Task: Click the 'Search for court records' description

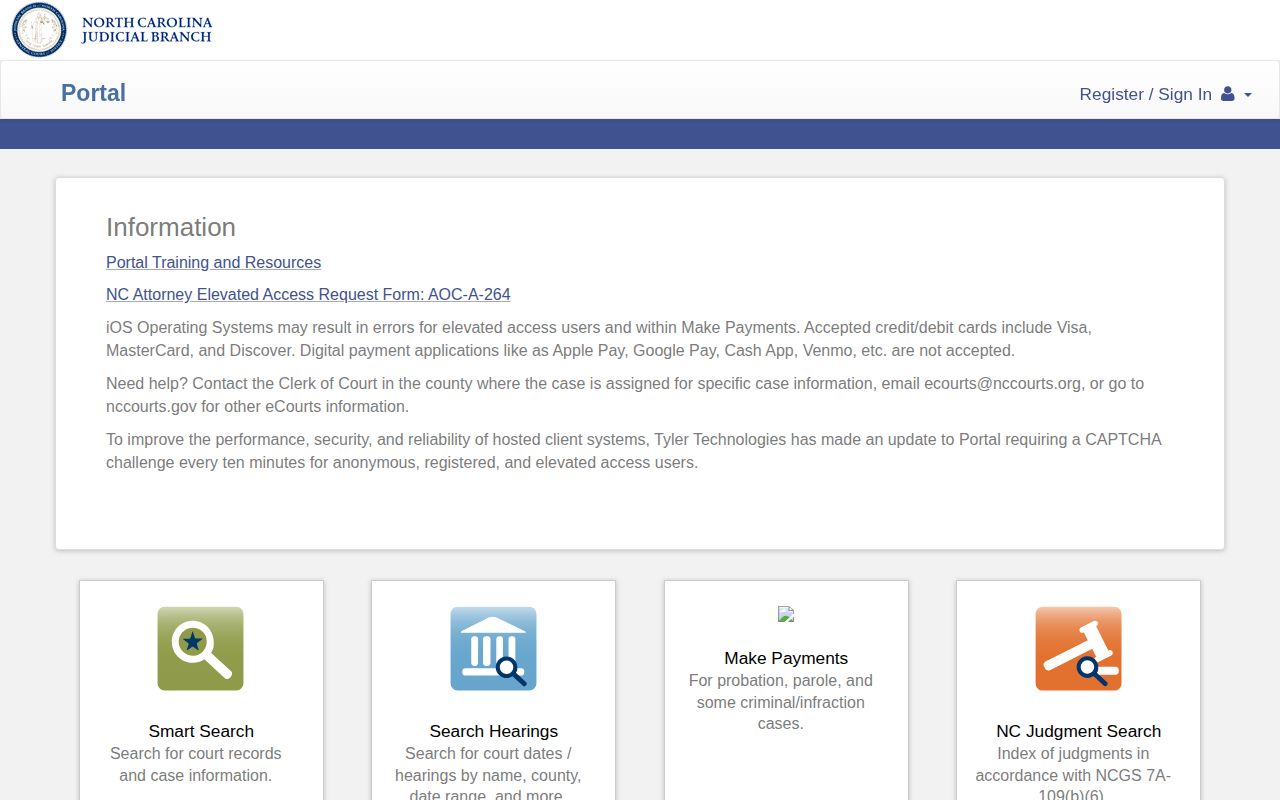Action: pos(196,764)
